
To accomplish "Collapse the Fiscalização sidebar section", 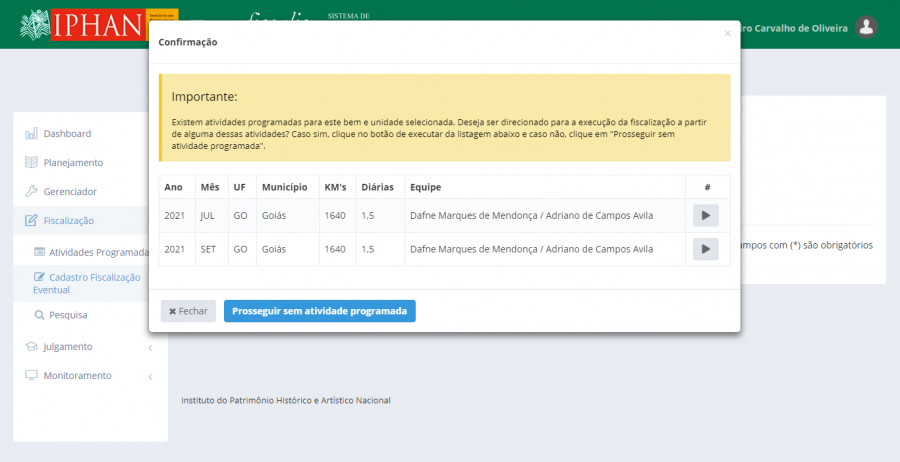I will 69,221.
